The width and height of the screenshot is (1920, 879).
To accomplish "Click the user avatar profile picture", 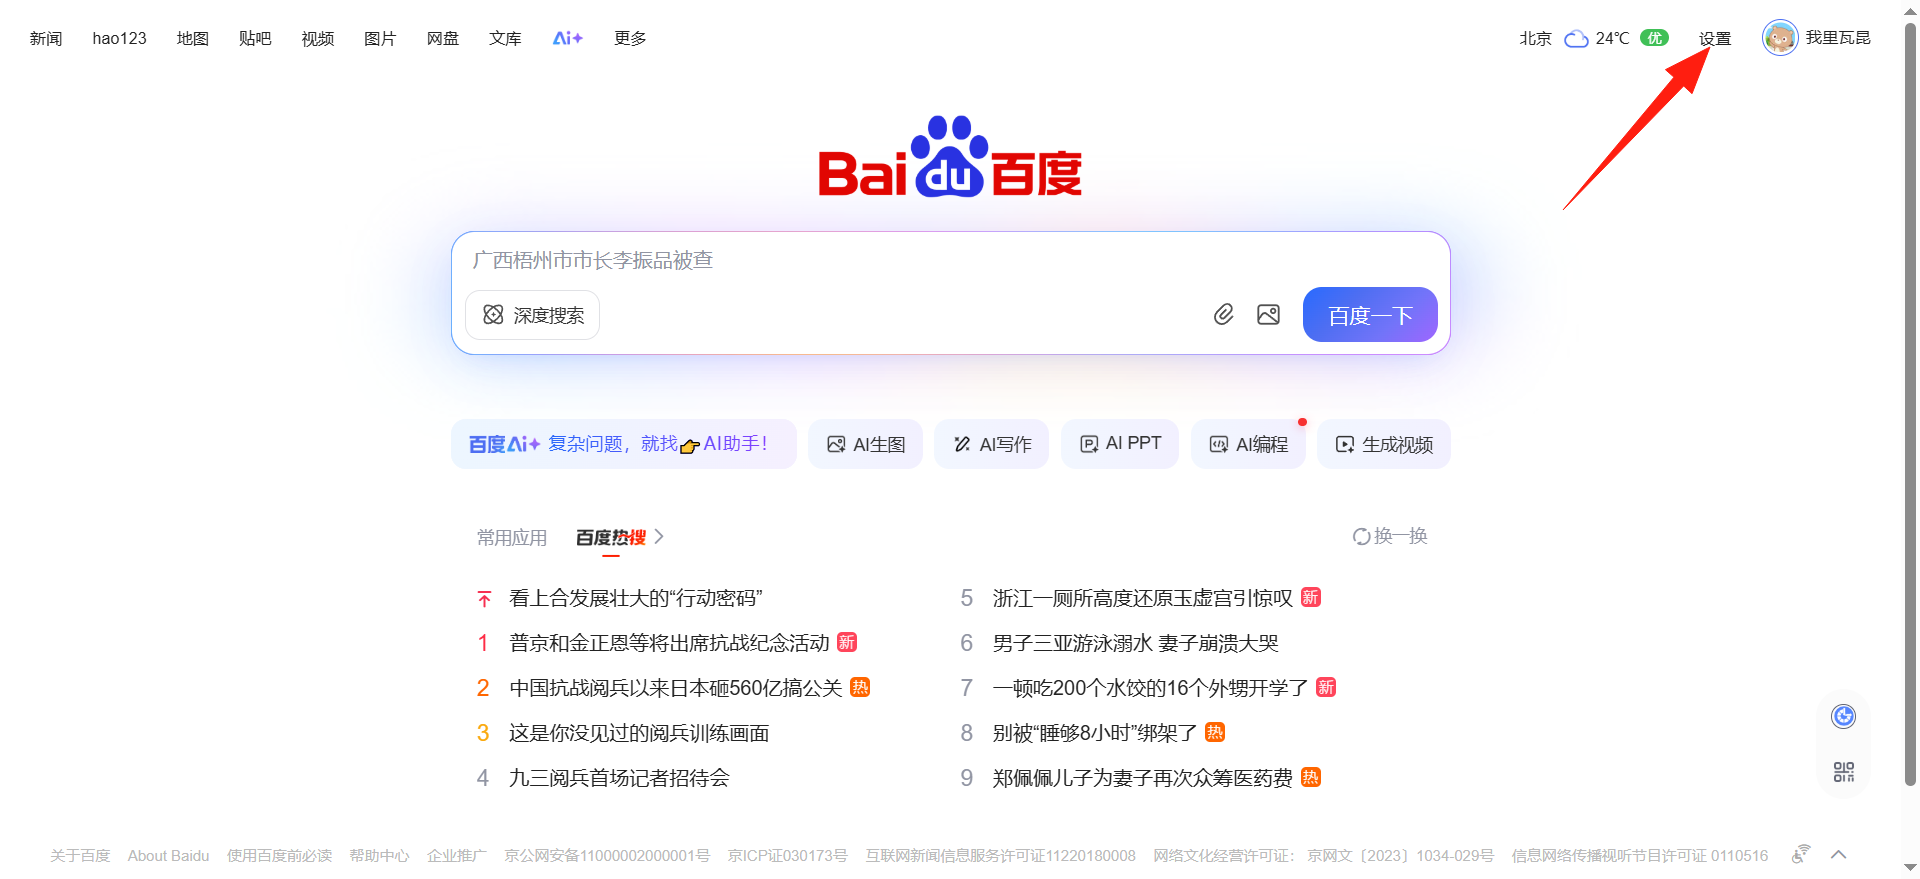I will (x=1779, y=38).
